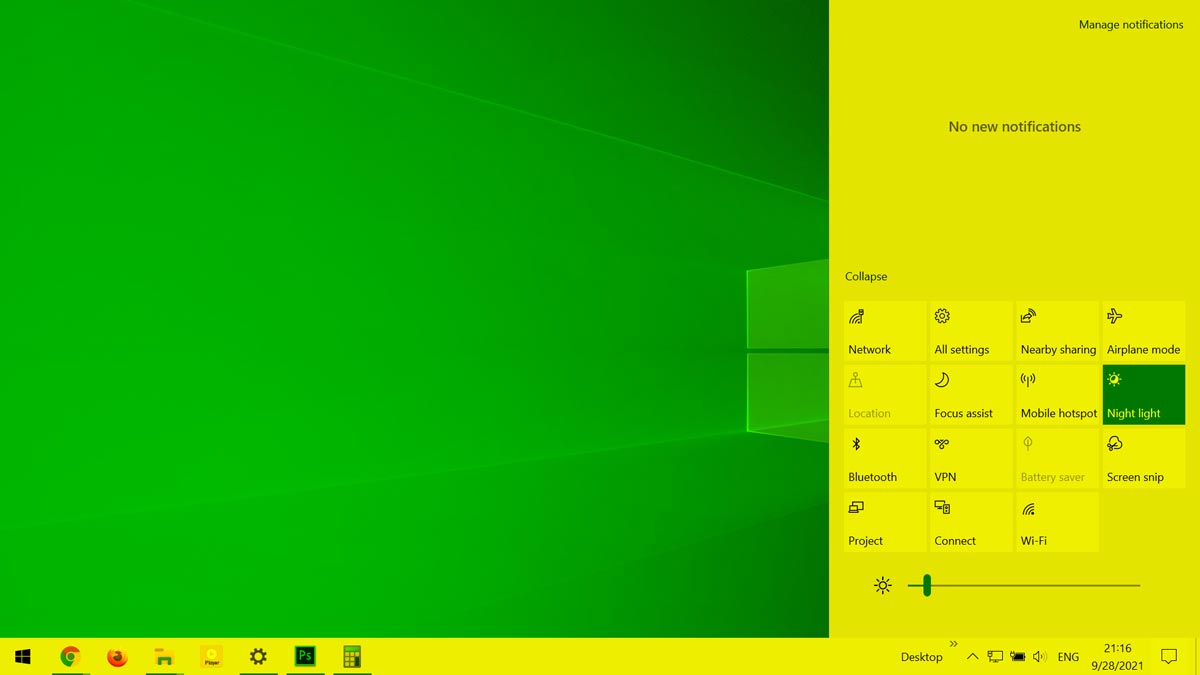
Task: Open All settings tile
Action: 971,331
